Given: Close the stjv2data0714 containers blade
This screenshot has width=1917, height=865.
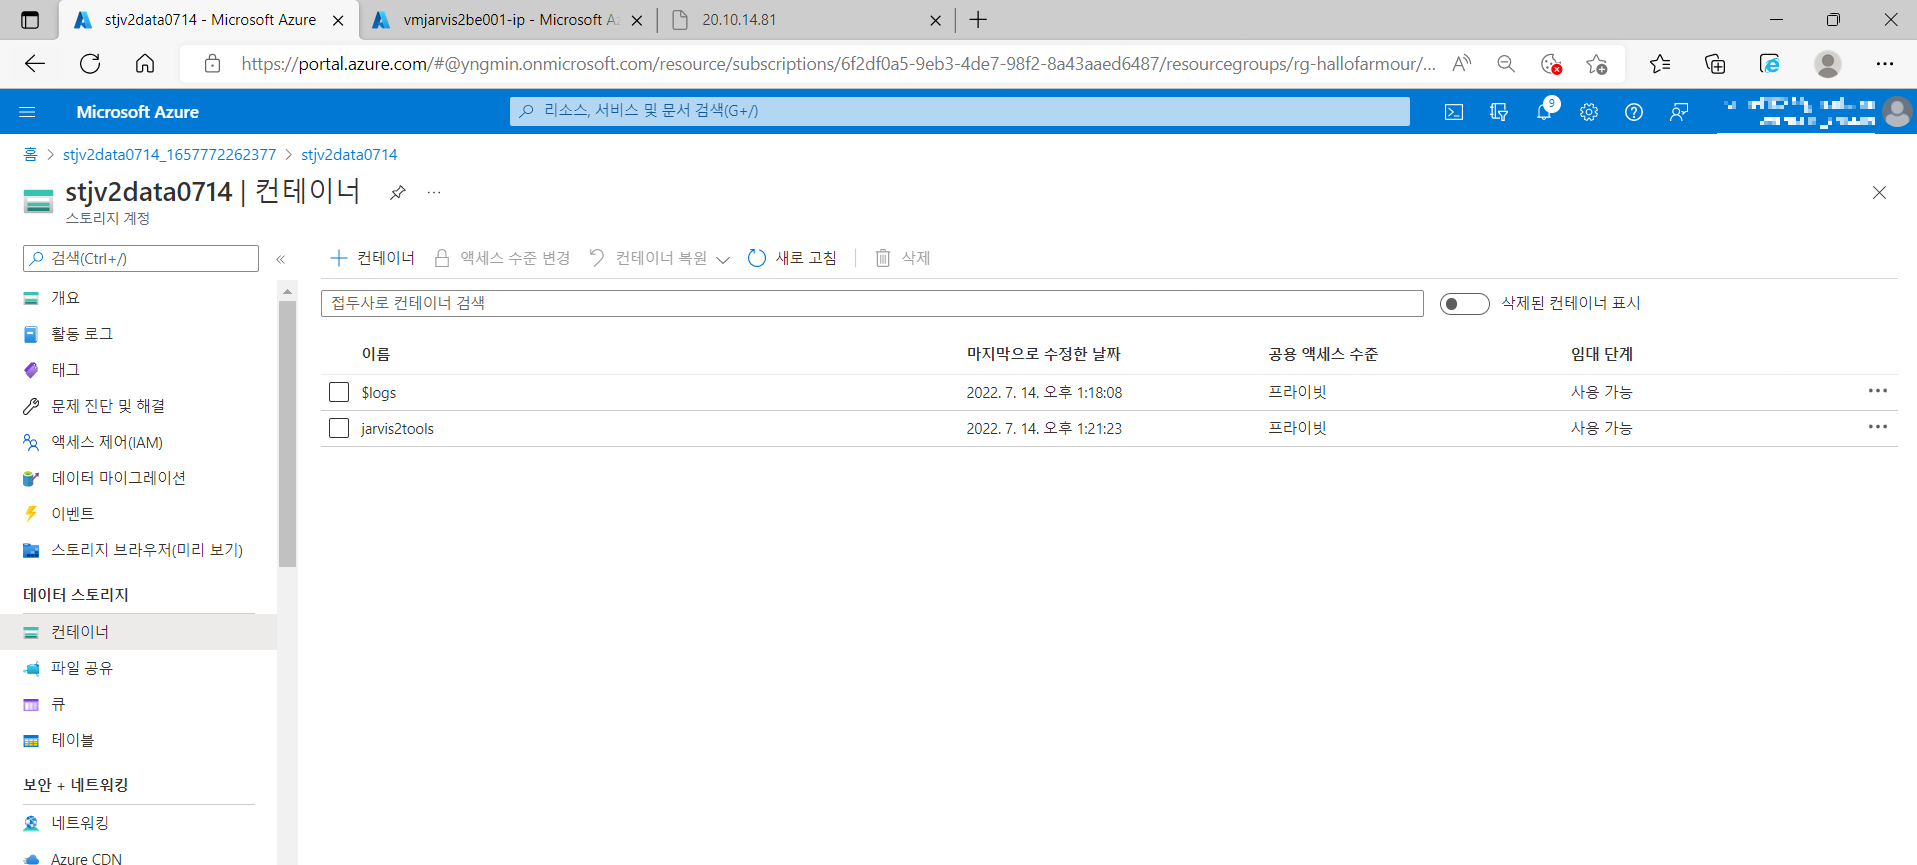Looking at the screenshot, I should click(x=1879, y=192).
